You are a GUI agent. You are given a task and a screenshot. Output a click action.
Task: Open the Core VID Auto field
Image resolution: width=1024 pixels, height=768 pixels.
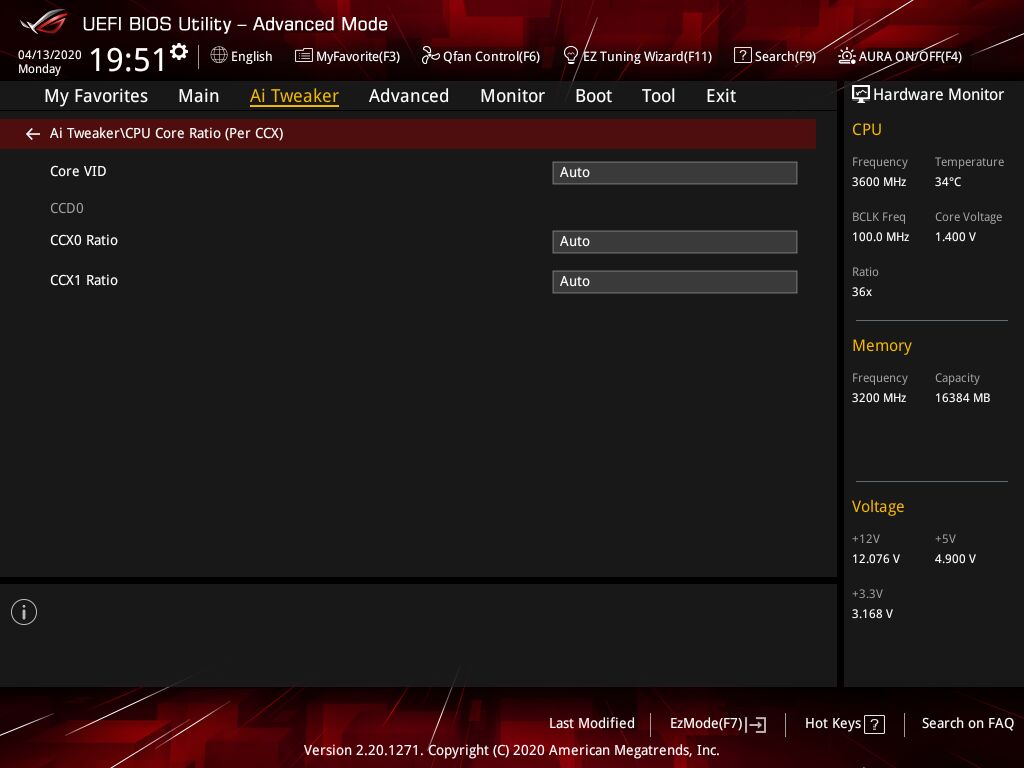tap(675, 173)
